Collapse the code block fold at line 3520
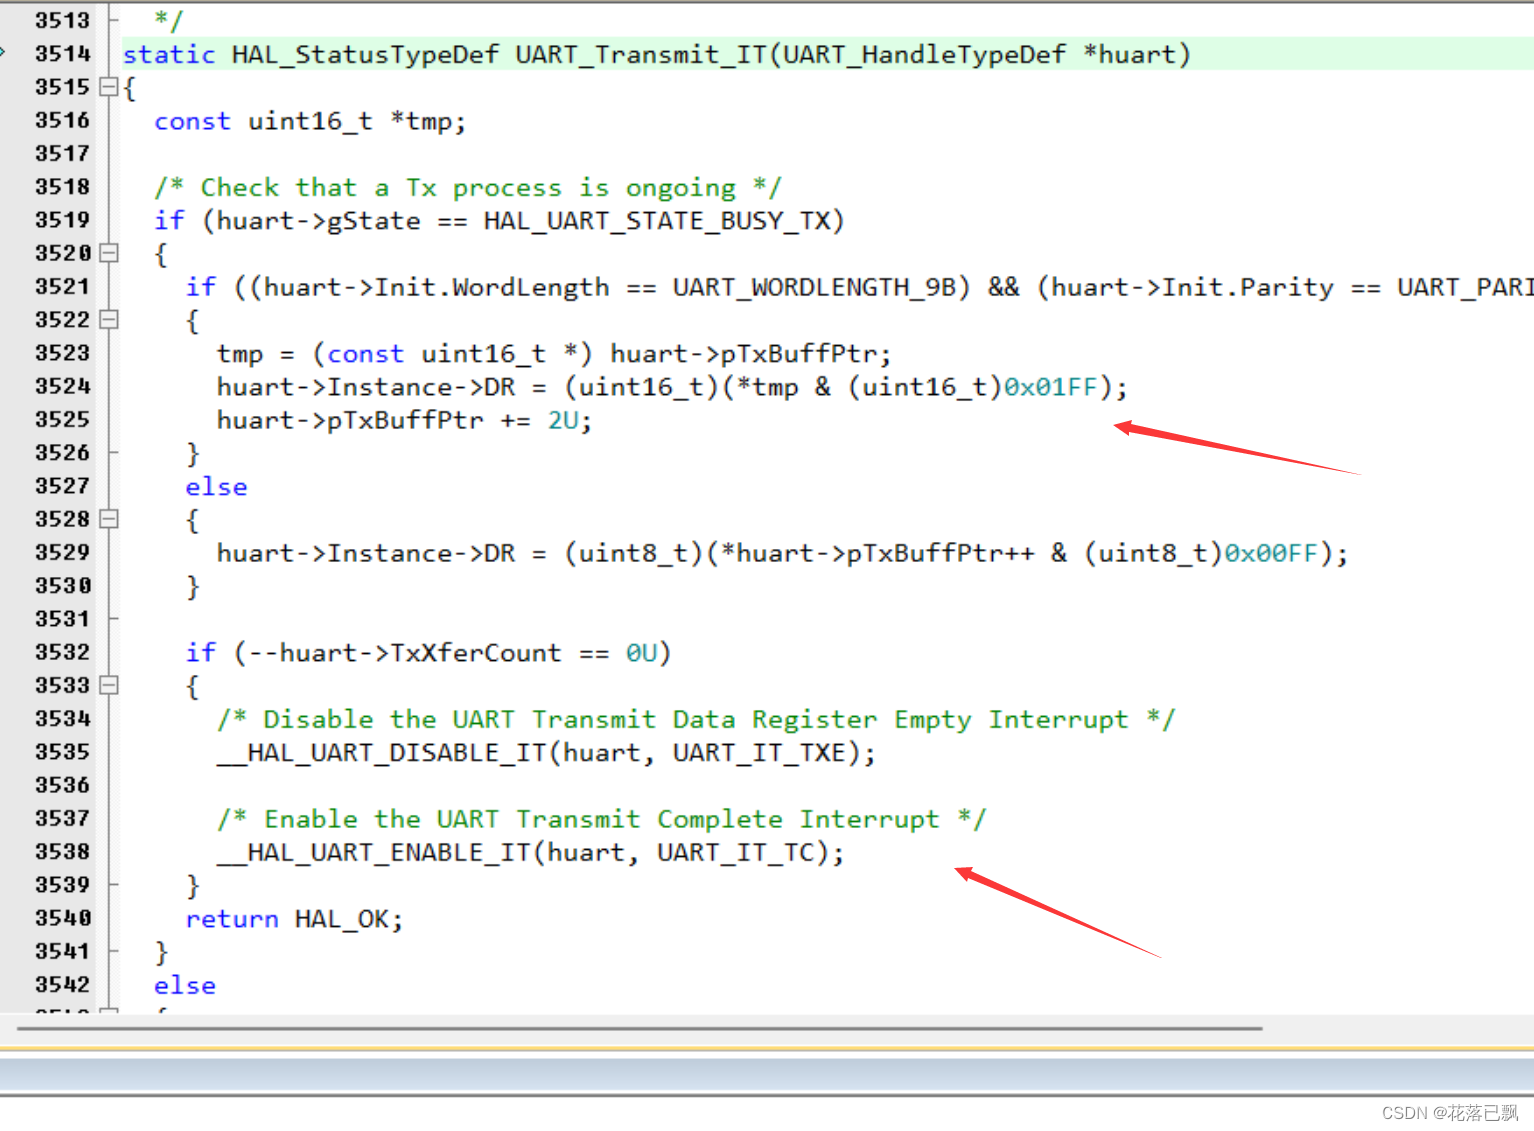 (x=109, y=253)
